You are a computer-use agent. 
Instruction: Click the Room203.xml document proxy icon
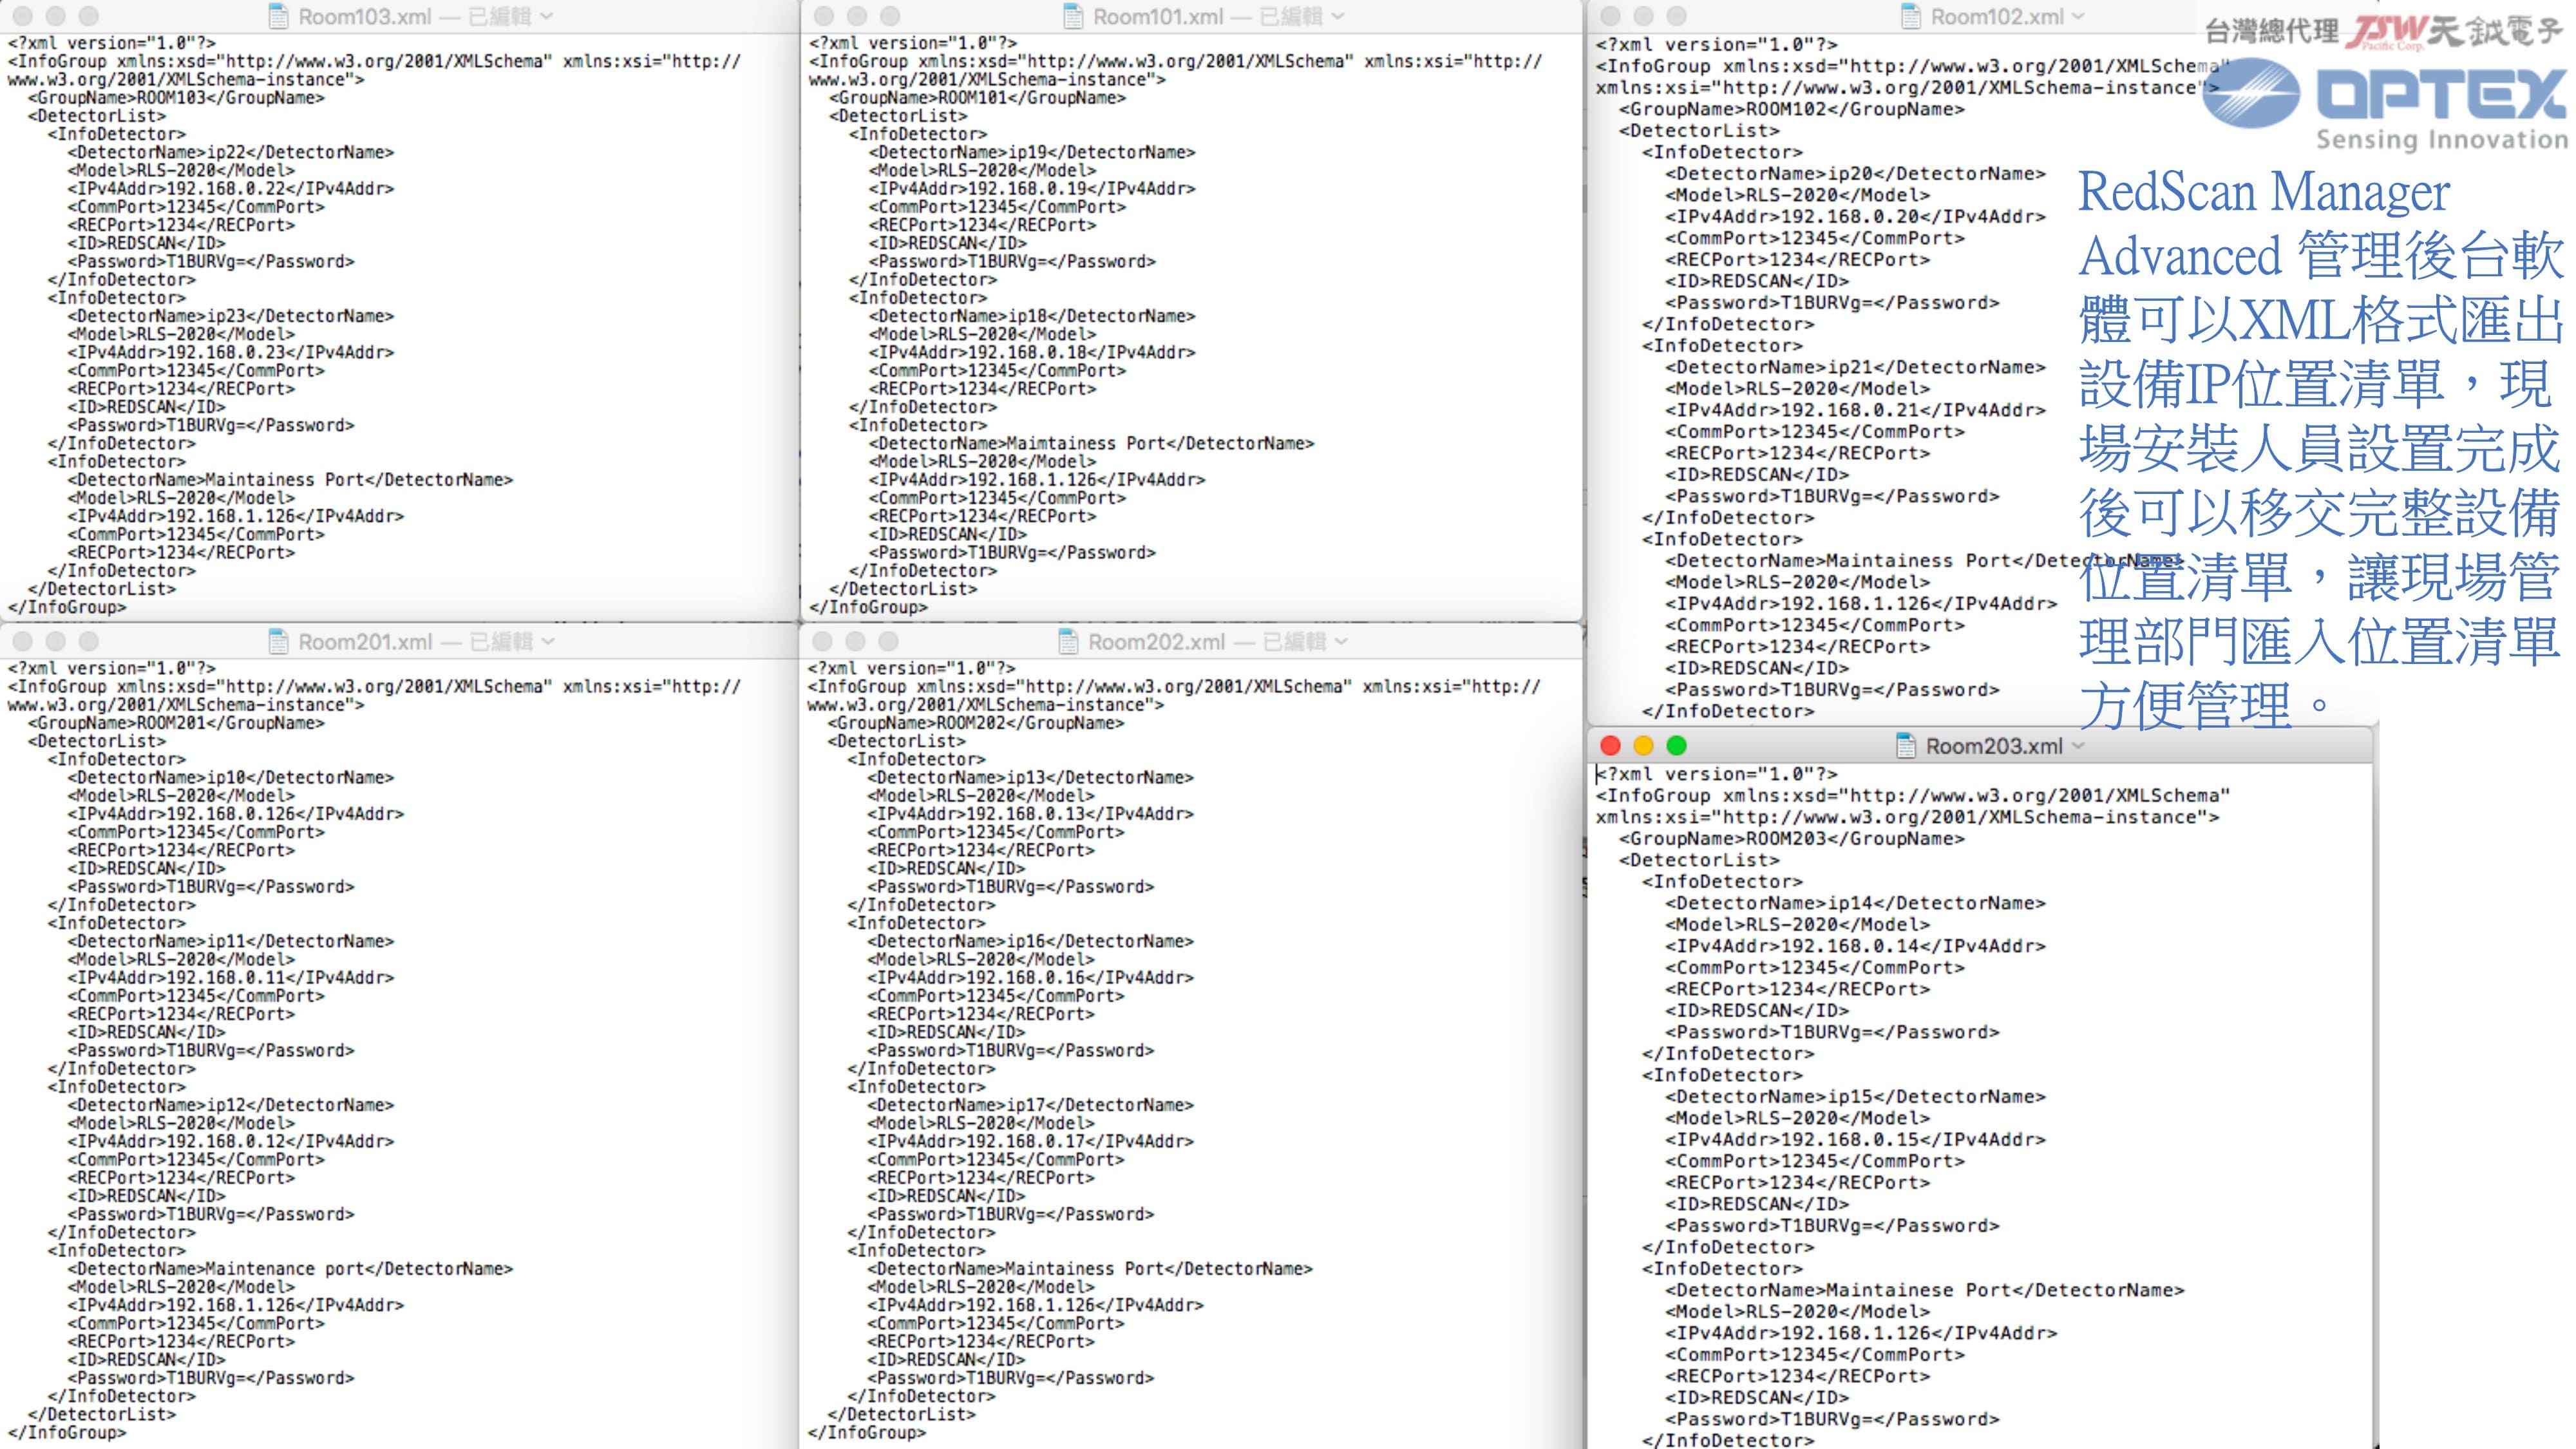[1906, 746]
